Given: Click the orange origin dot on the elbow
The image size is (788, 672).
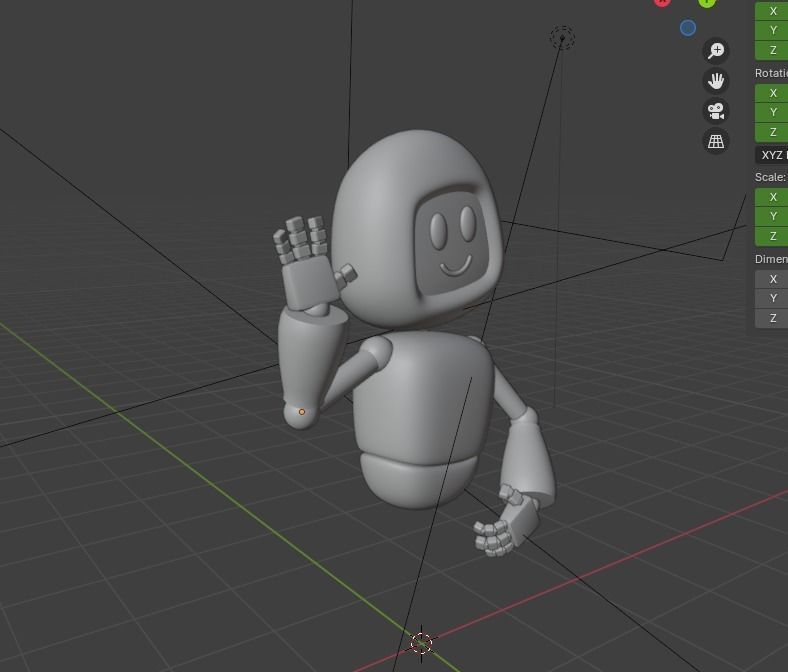Looking at the screenshot, I should (302, 412).
